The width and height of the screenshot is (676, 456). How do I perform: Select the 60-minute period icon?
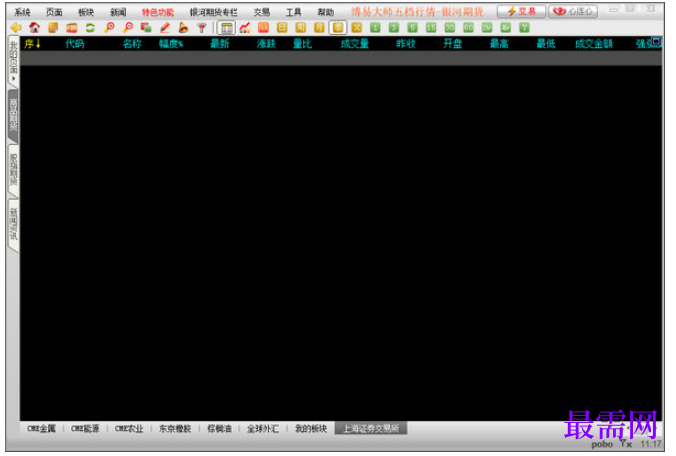(x=468, y=28)
